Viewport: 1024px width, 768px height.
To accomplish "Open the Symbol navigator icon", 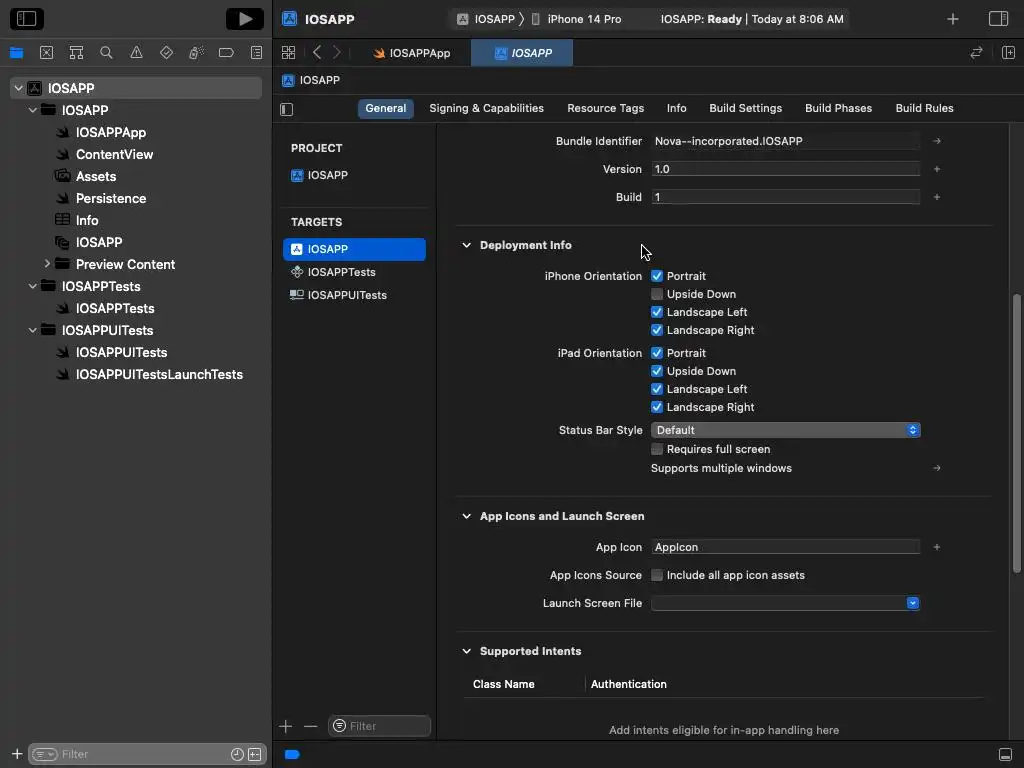I will click(76, 53).
